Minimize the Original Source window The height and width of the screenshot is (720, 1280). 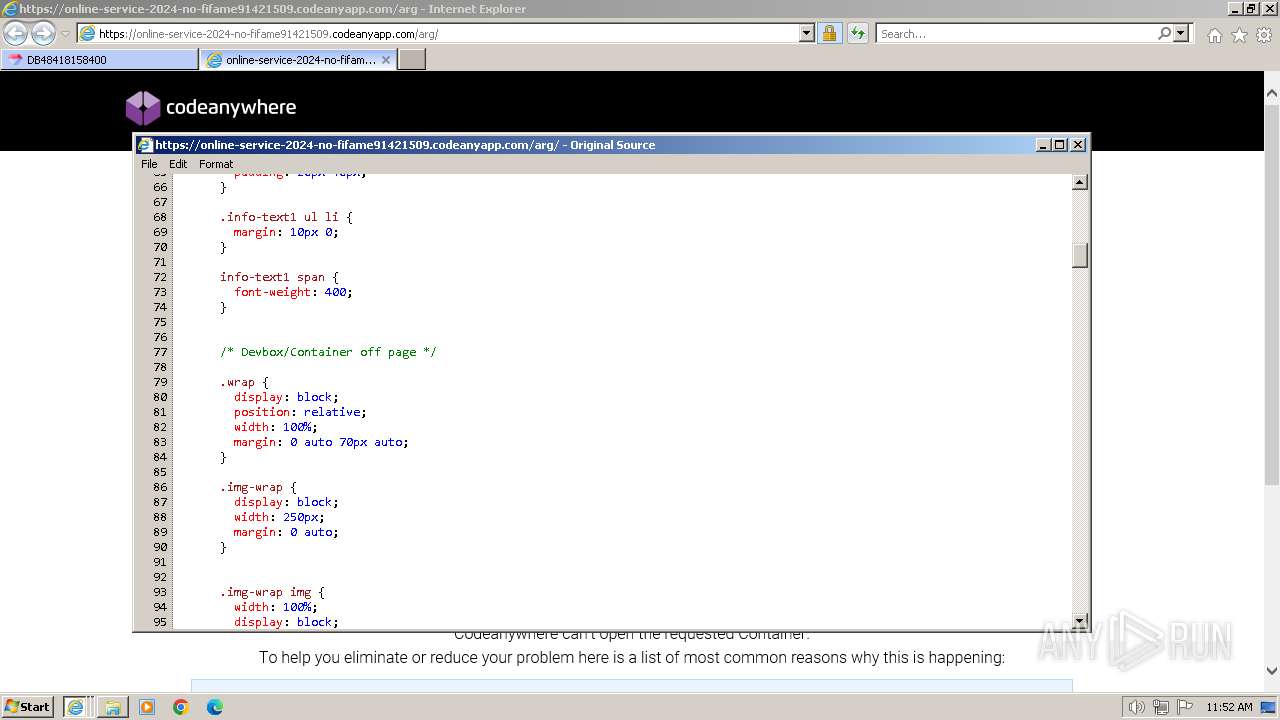click(x=1044, y=145)
